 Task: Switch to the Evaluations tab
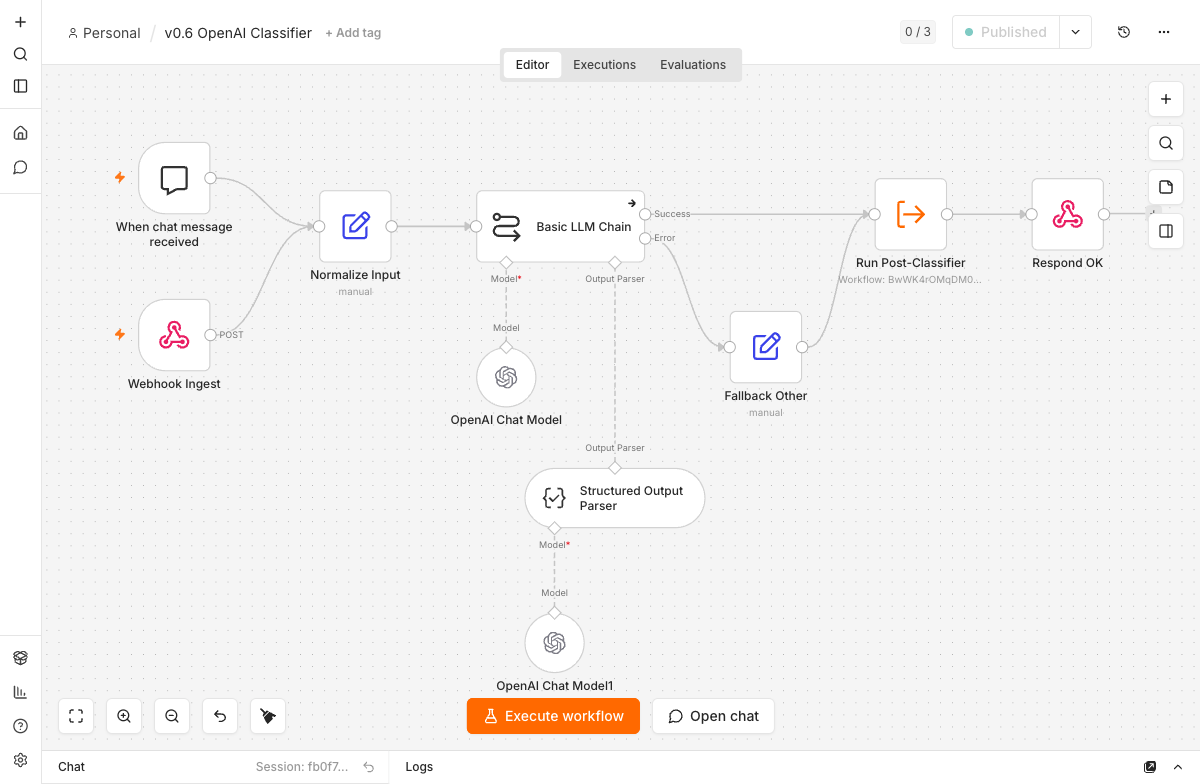pyautogui.click(x=693, y=65)
